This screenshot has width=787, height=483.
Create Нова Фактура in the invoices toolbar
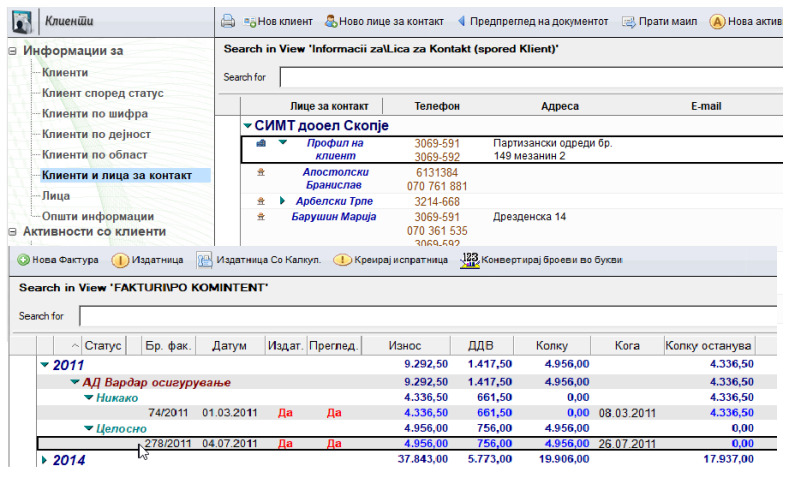pyautogui.click(x=58, y=260)
